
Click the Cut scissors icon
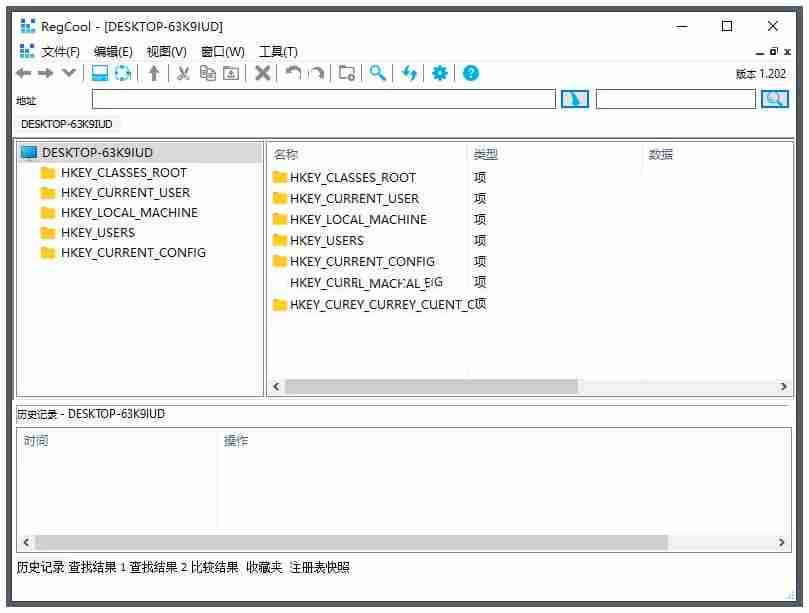[183, 73]
